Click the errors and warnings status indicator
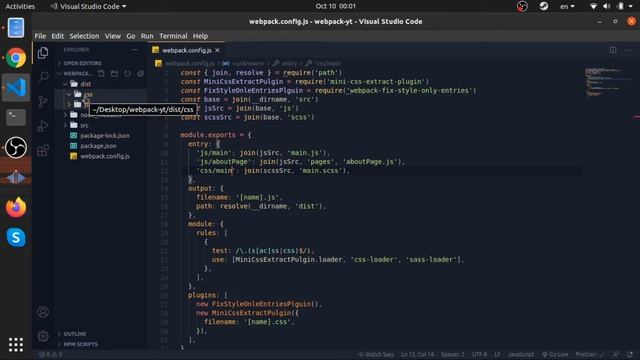The width and height of the screenshot is (640, 360). 51,354
